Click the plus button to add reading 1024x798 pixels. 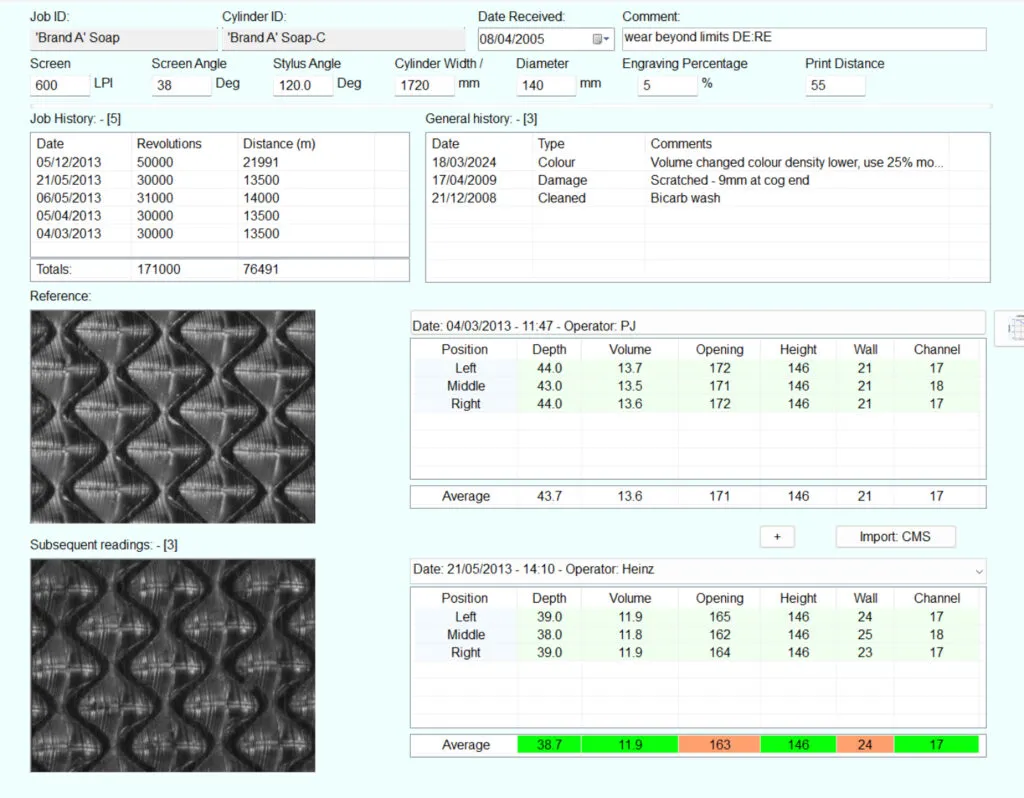tap(776, 537)
